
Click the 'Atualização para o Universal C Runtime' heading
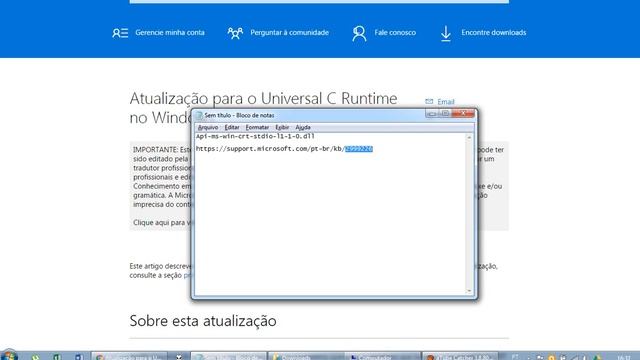[263, 98]
